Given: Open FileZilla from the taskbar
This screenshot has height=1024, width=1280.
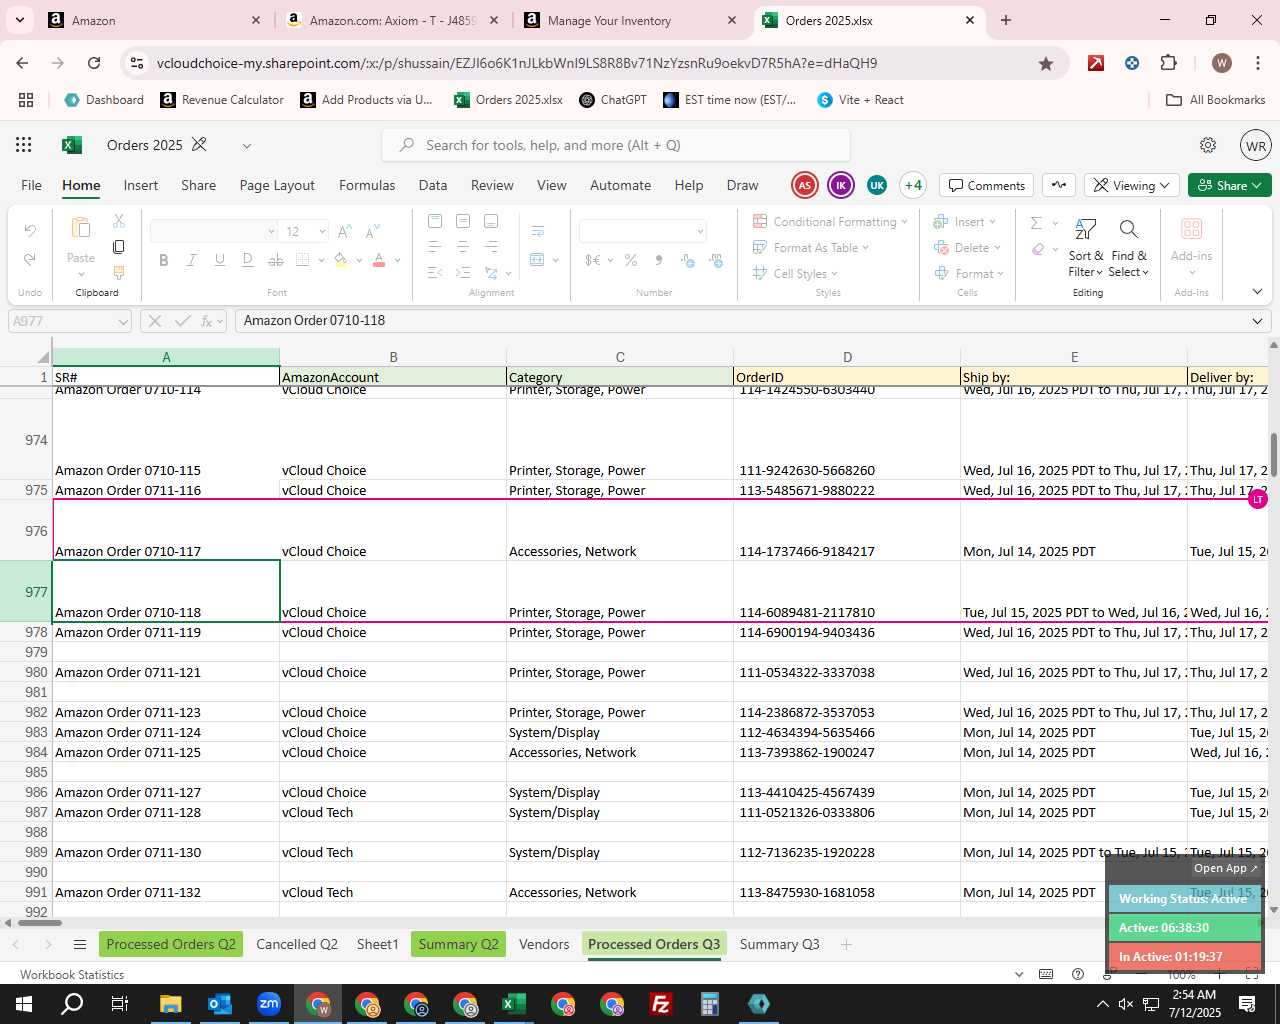Looking at the screenshot, I should point(660,1004).
